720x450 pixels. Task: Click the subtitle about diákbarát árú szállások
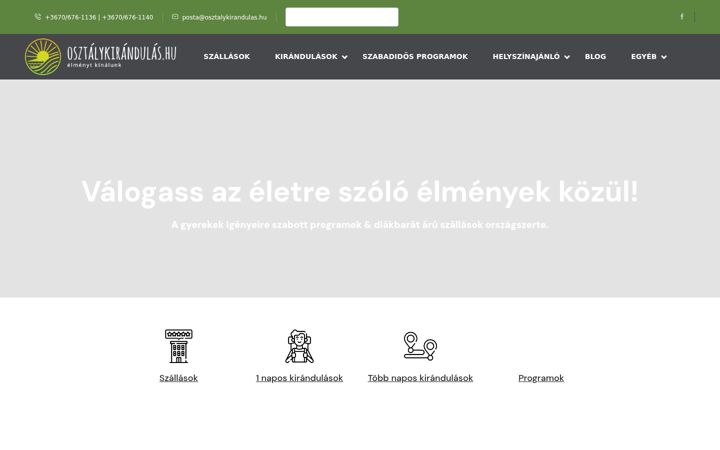[360, 225]
